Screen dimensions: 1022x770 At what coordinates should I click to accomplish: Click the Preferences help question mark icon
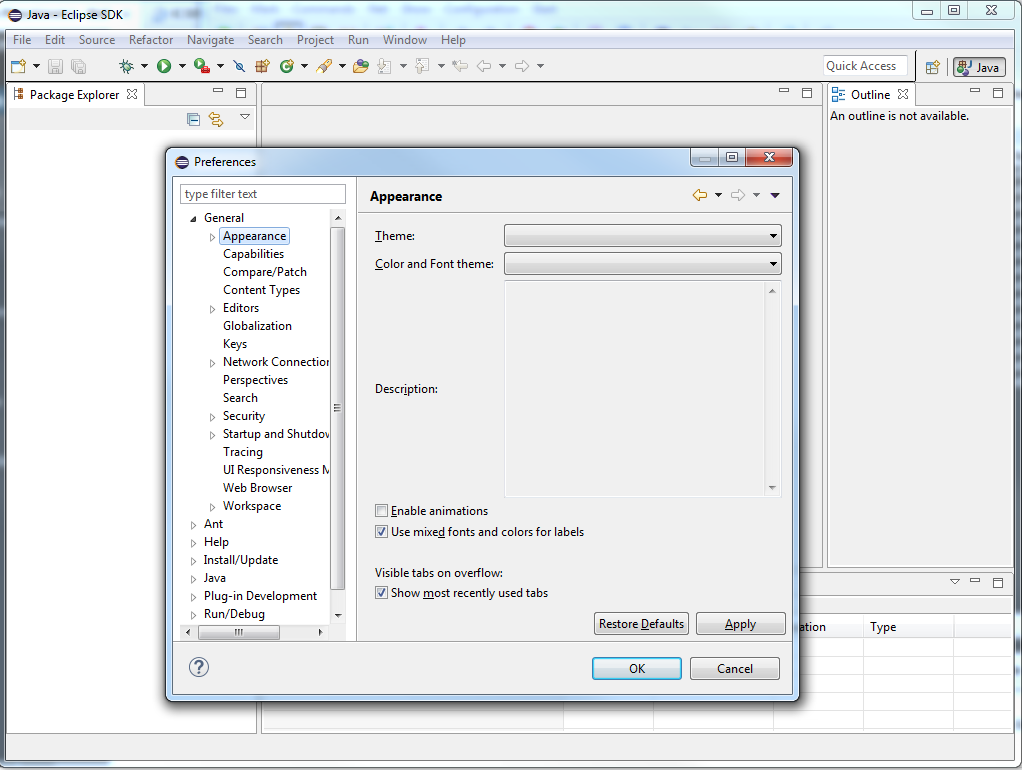coord(199,667)
